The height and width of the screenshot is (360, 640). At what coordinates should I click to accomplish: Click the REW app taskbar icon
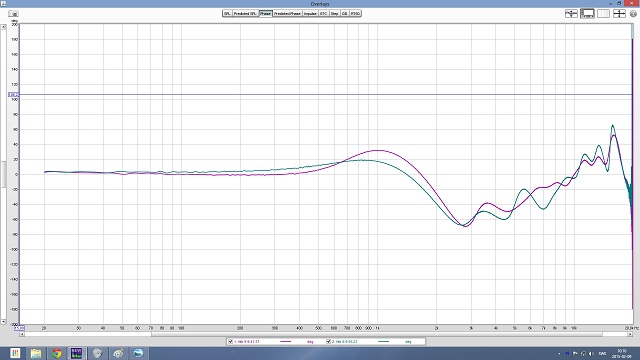(76, 353)
